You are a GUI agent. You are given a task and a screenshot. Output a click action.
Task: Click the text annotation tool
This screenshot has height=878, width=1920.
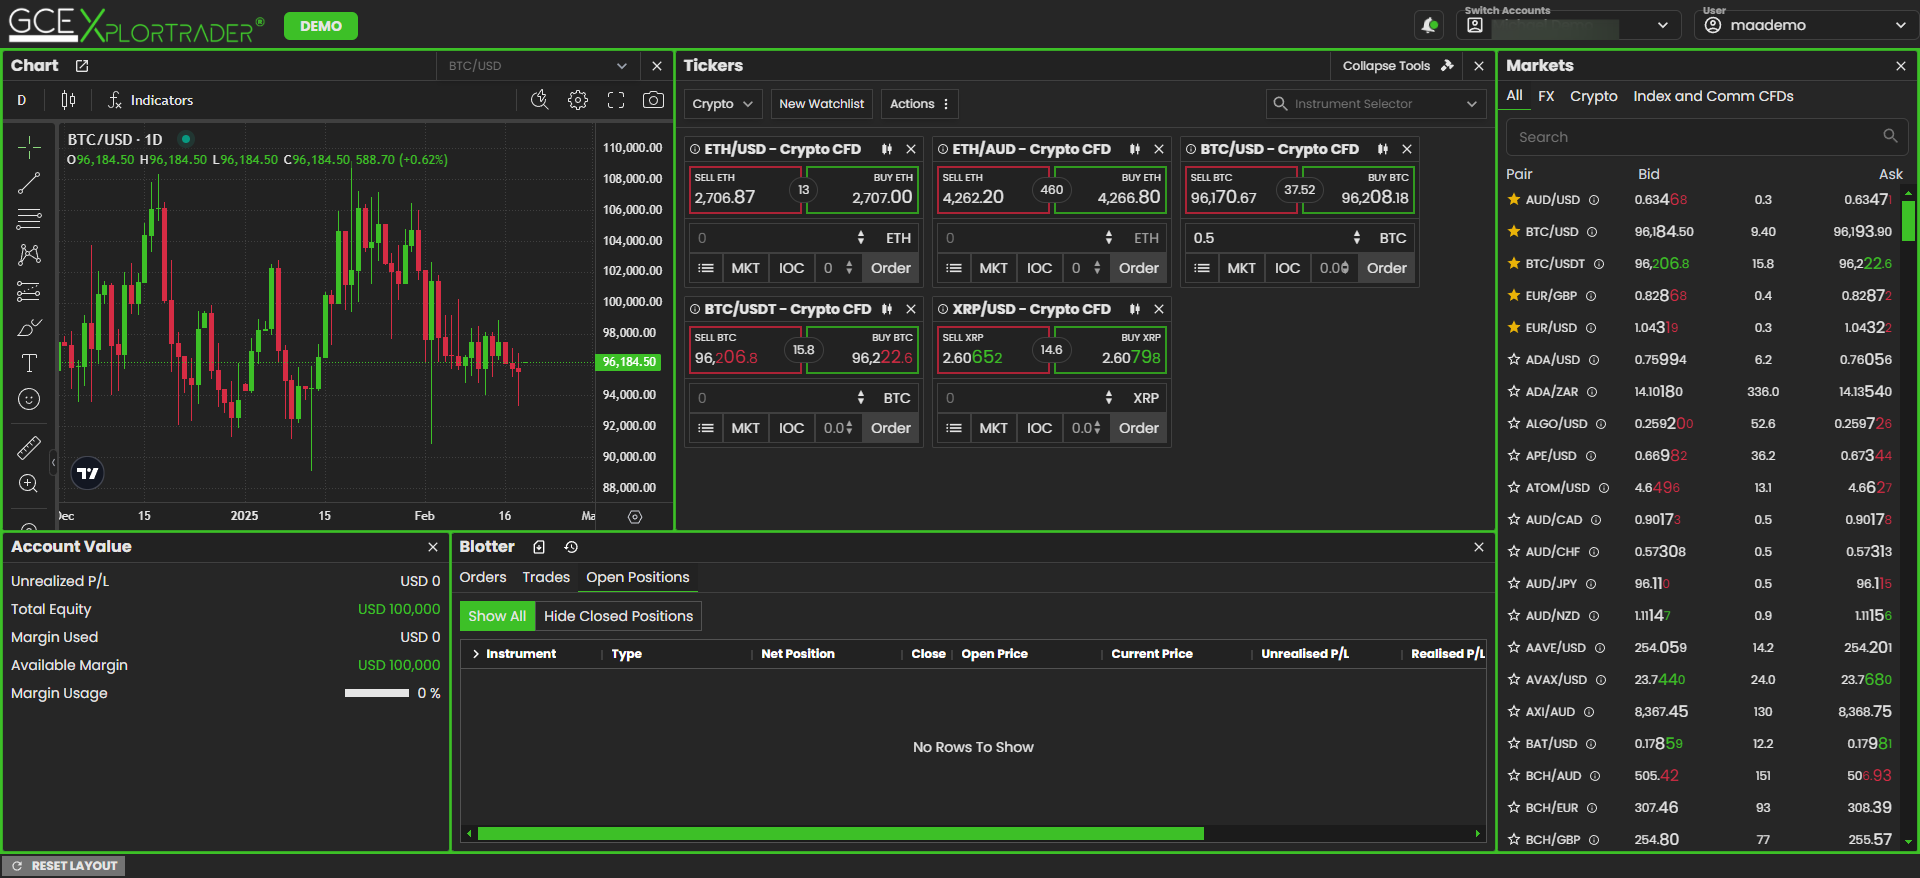pos(29,363)
